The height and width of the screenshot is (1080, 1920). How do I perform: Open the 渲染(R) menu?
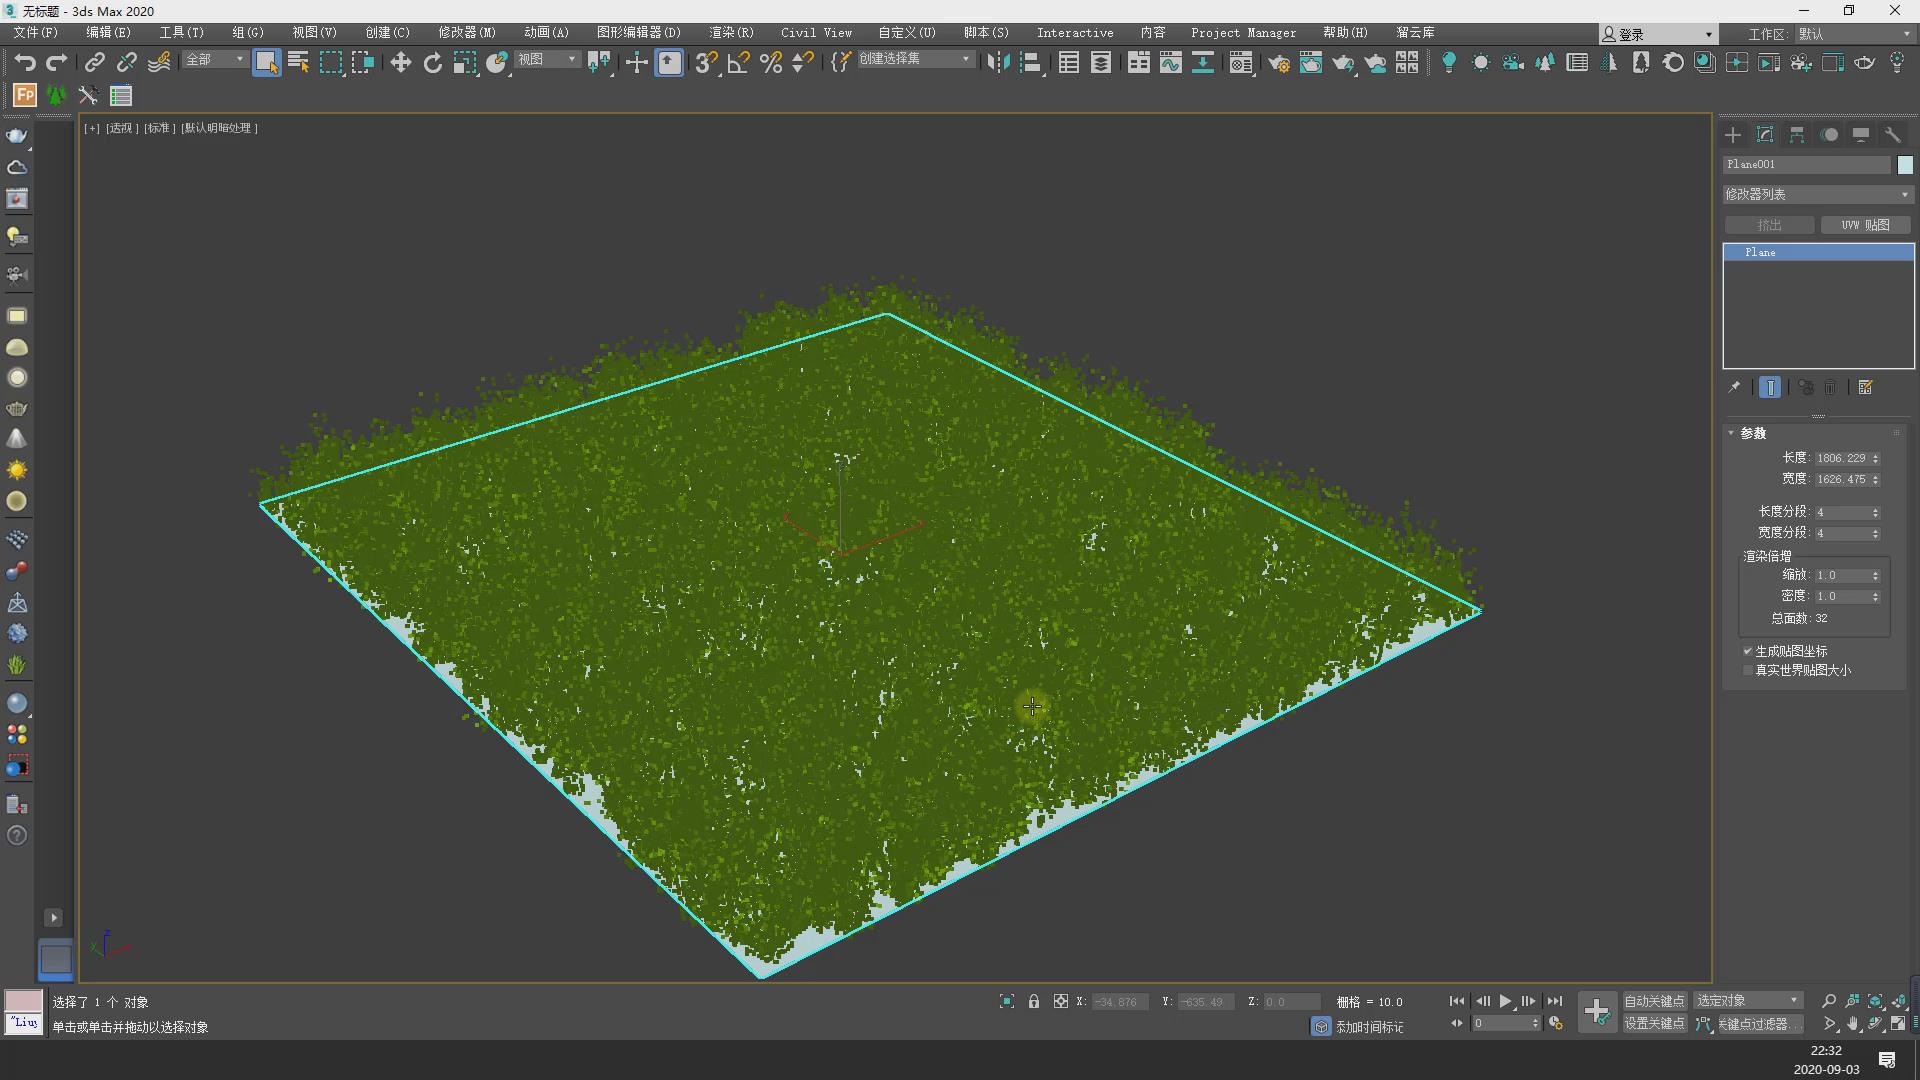731,33
